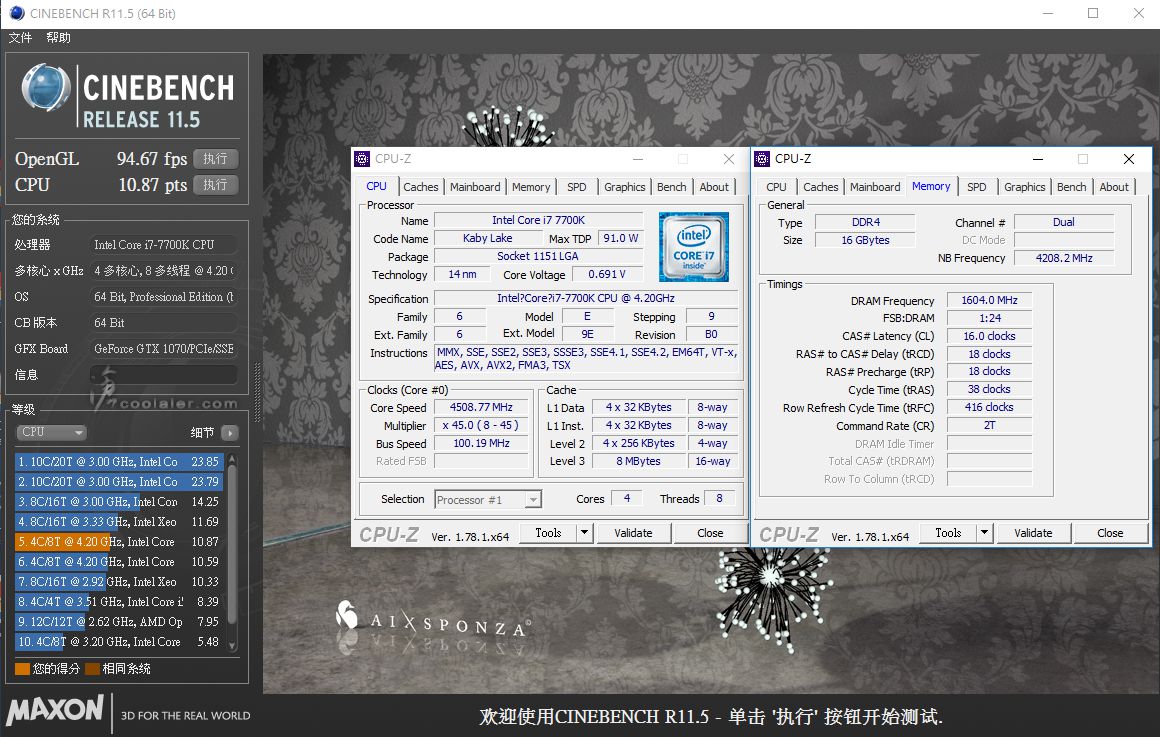Switch to CPU tab in left CPU-Z window
The image size is (1160, 737).
pyautogui.click(x=377, y=186)
